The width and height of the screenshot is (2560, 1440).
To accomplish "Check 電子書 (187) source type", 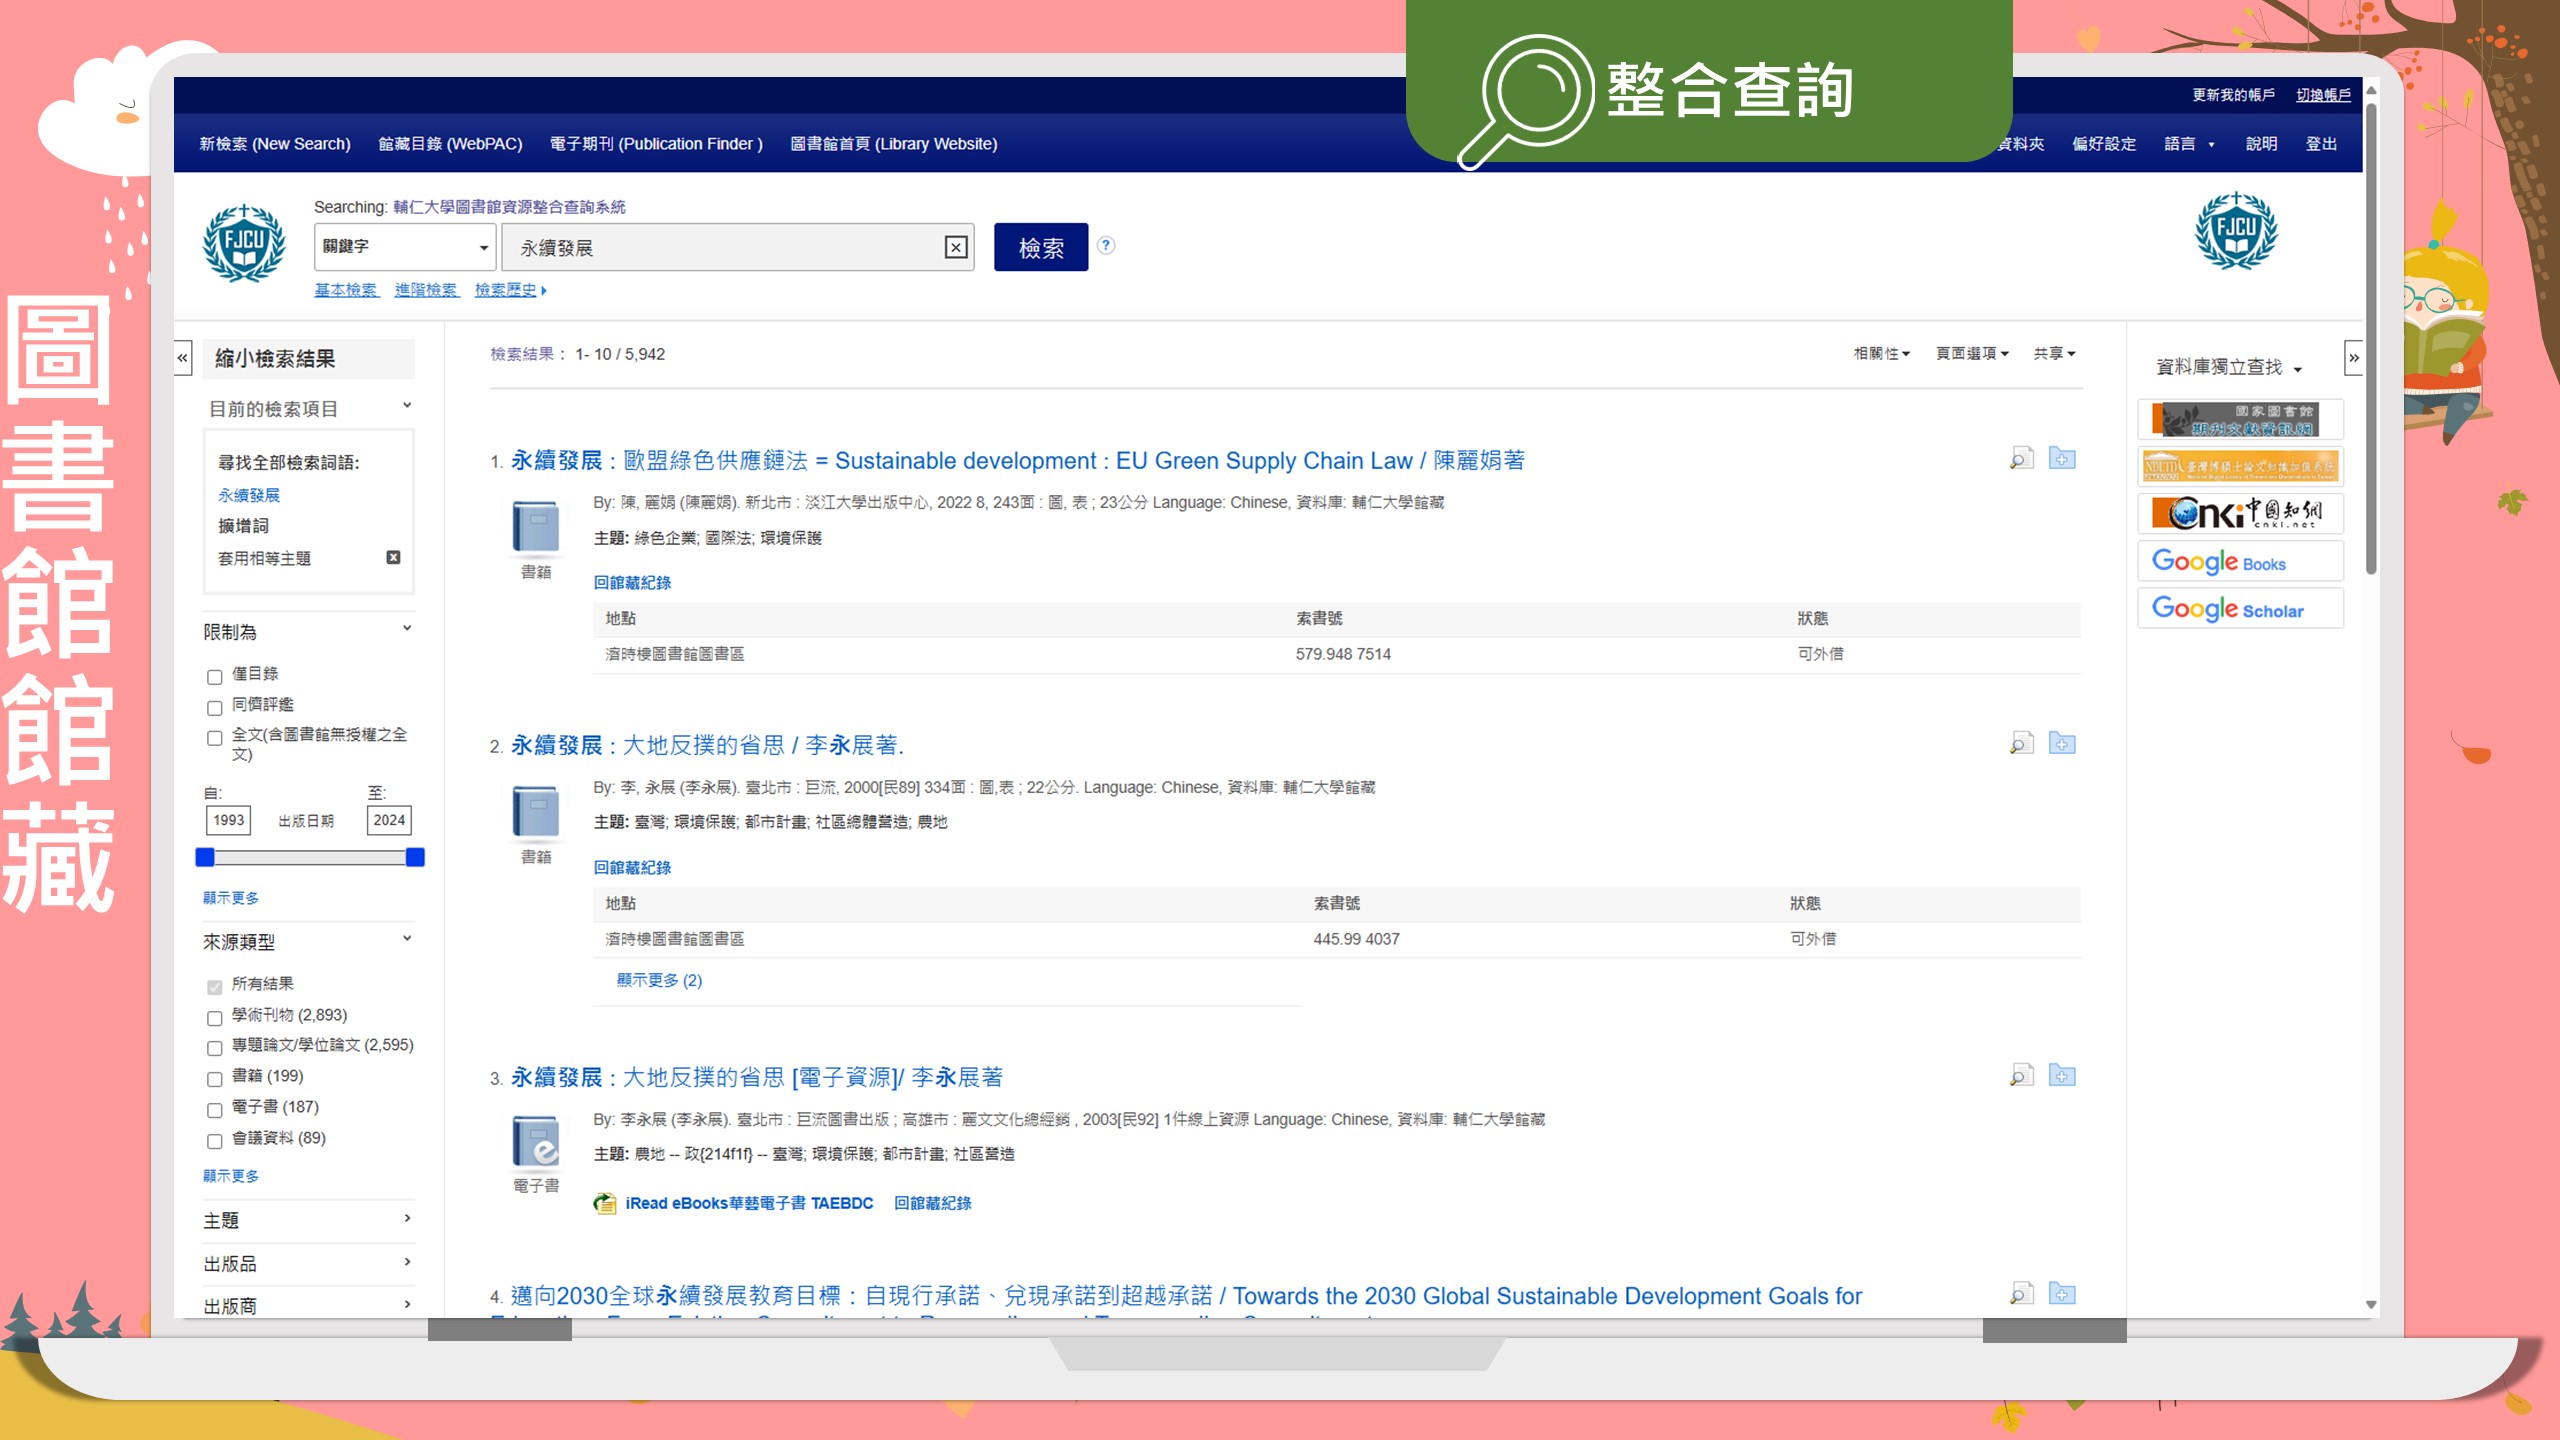I will pyautogui.click(x=214, y=1110).
